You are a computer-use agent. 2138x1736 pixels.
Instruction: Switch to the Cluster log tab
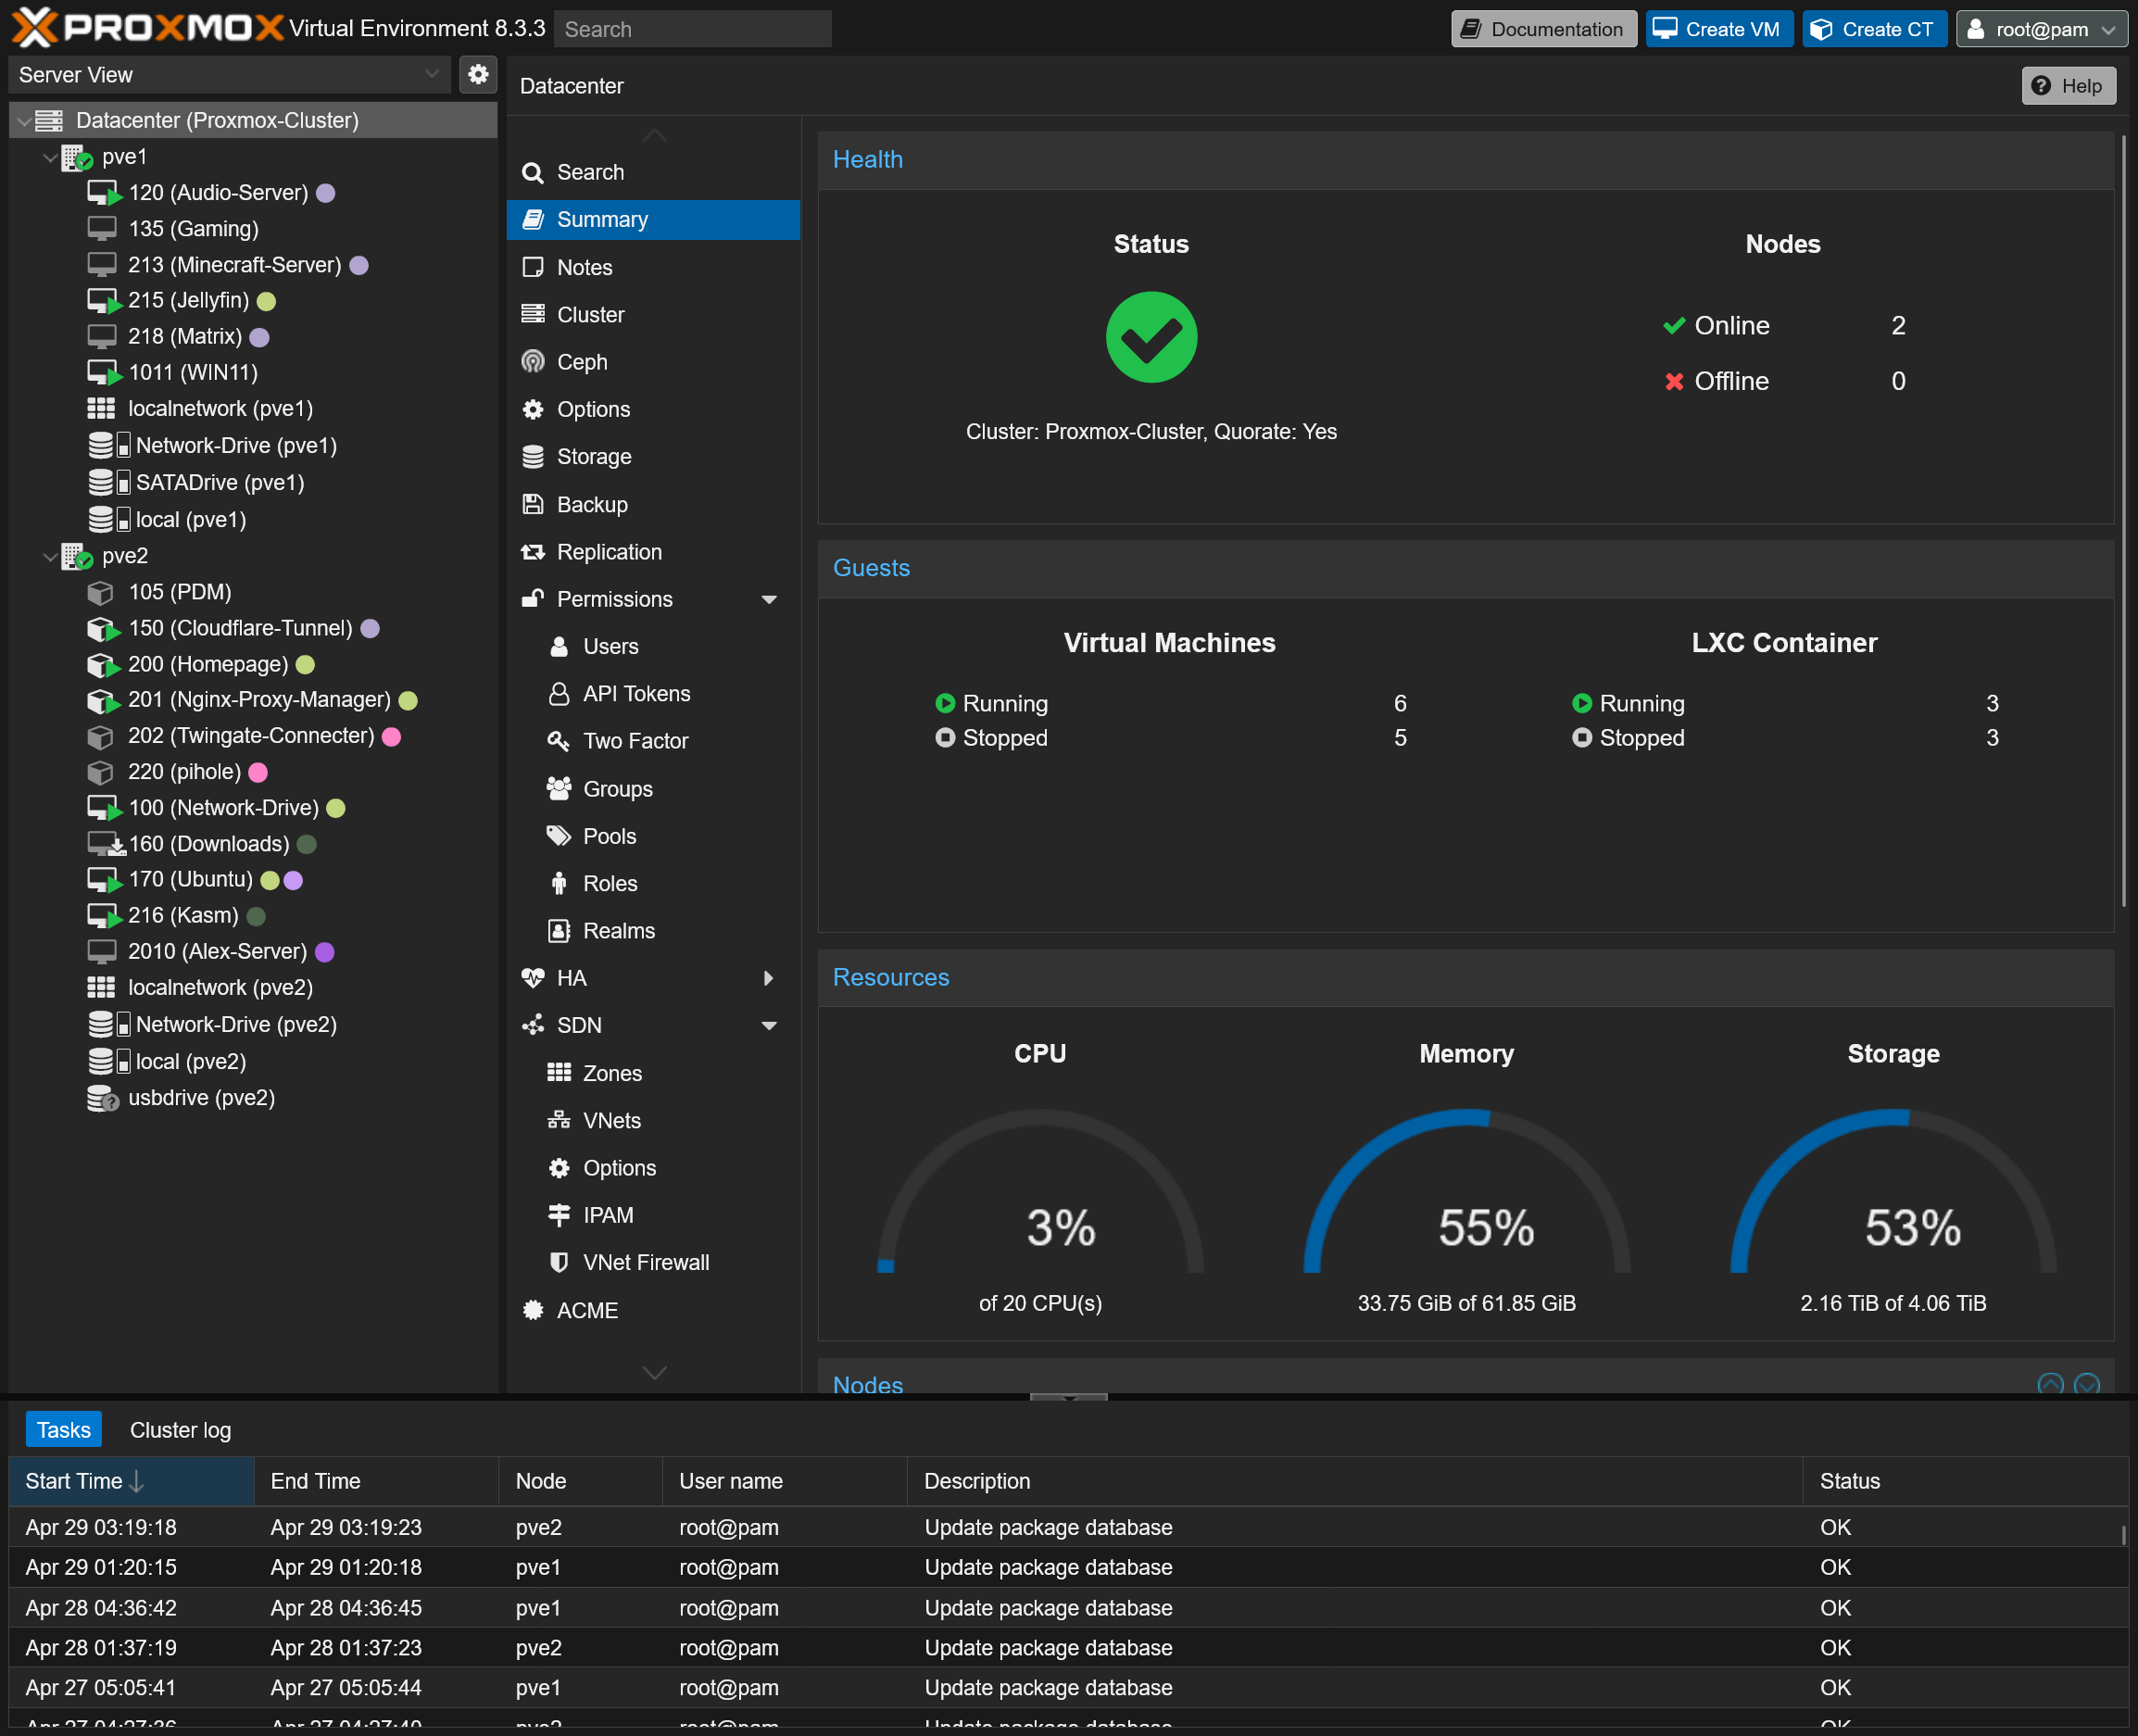pos(180,1430)
